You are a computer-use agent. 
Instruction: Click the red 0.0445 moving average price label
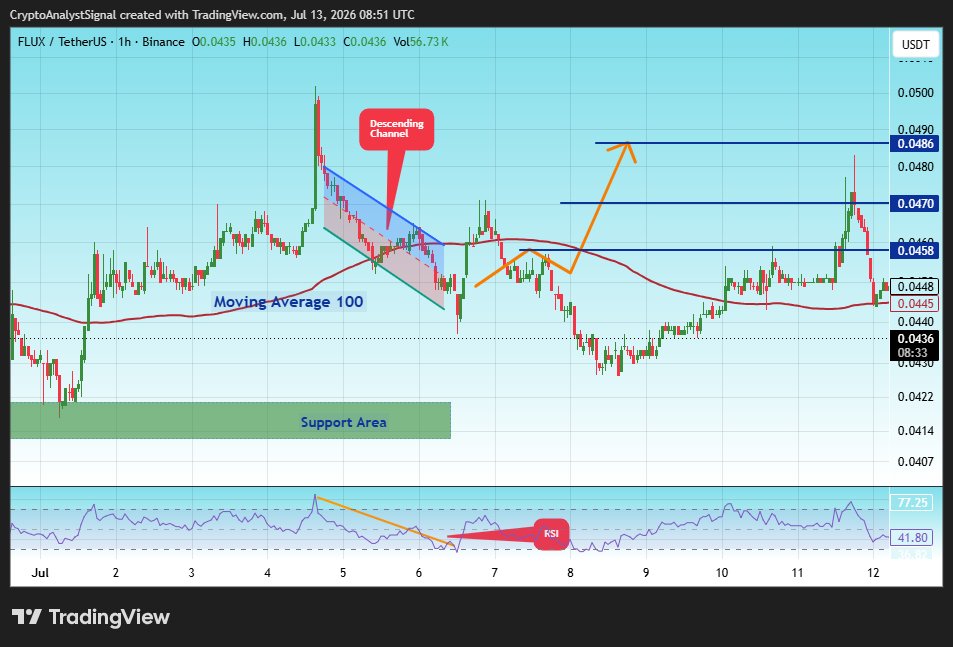point(915,304)
